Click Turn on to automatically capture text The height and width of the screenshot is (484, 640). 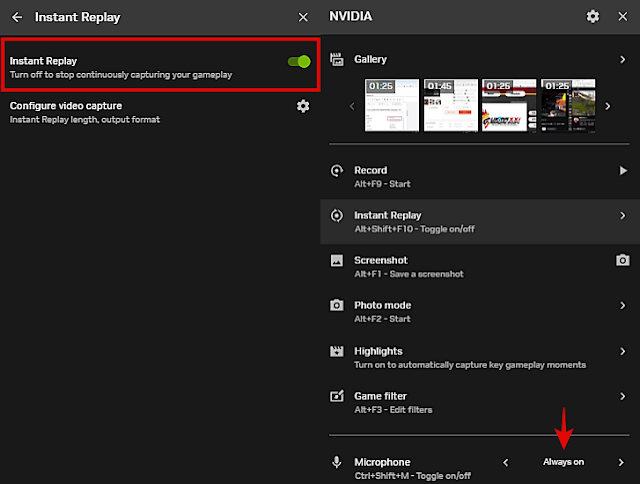470,365
